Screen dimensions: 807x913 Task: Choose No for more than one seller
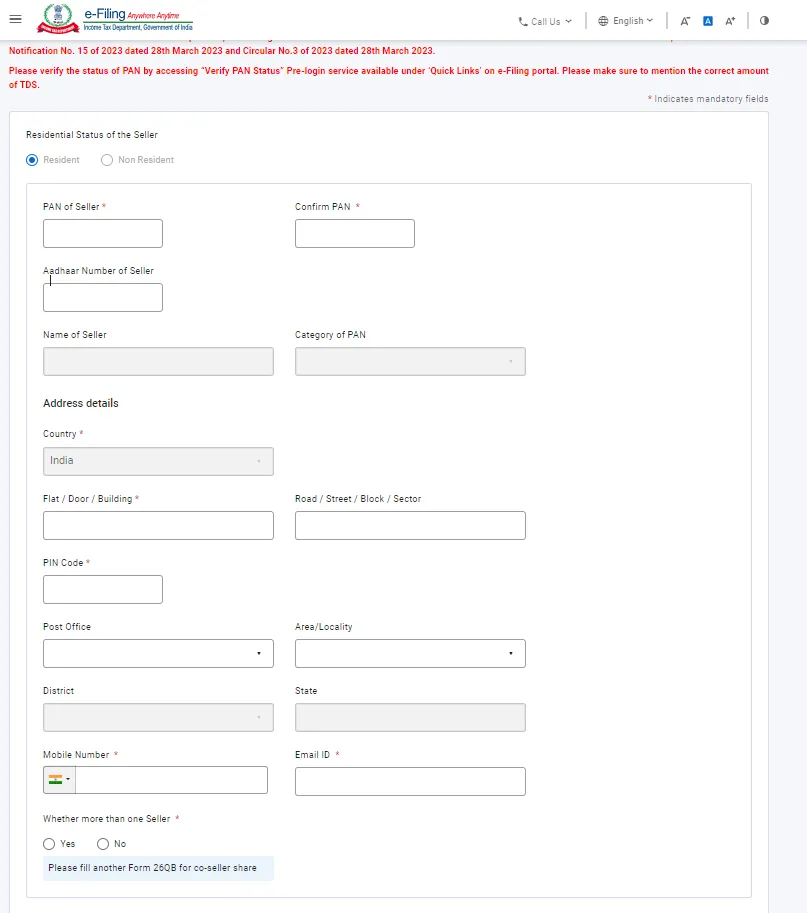tap(102, 844)
